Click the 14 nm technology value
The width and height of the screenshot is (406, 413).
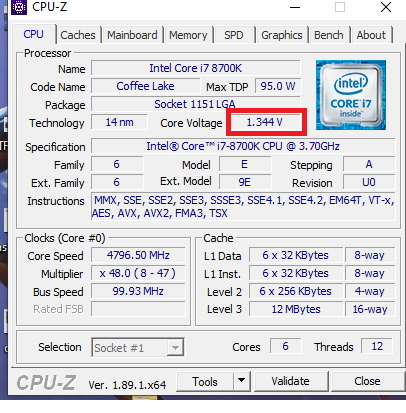[x=119, y=122]
